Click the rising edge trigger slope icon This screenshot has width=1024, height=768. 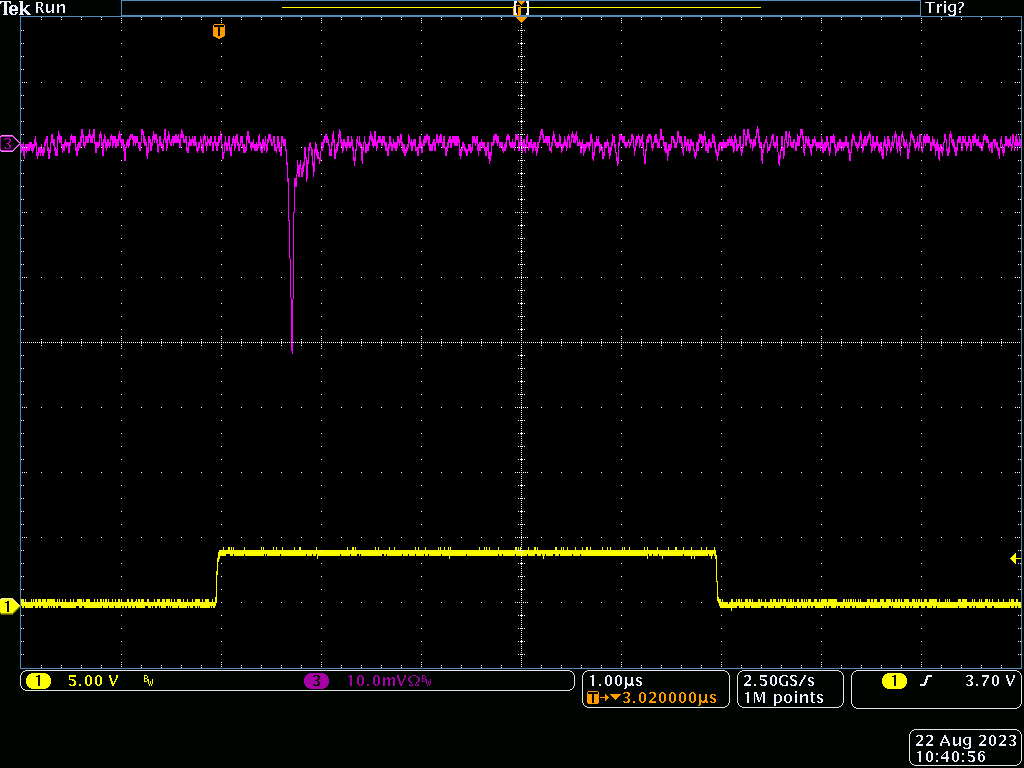pyautogui.click(x=925, y=681)
